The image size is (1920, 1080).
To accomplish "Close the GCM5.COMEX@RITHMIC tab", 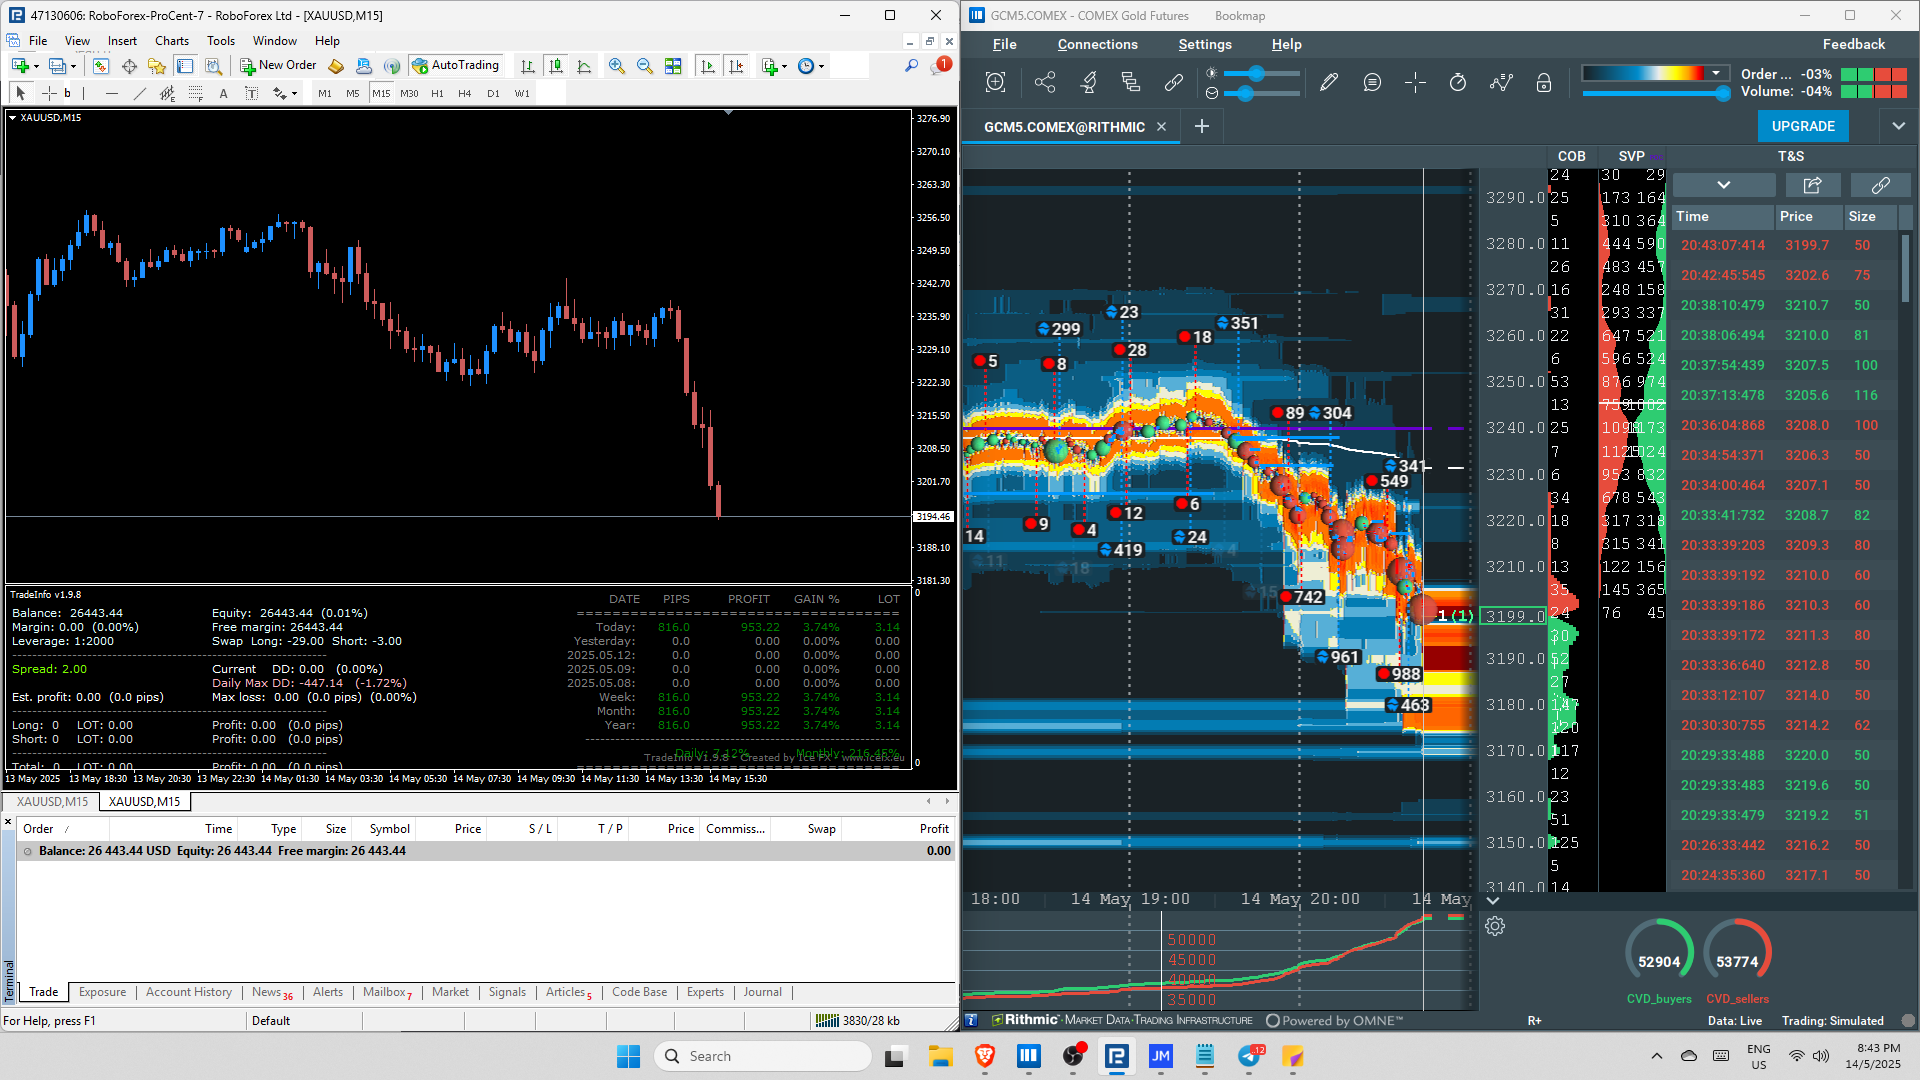I will 1161,127.
